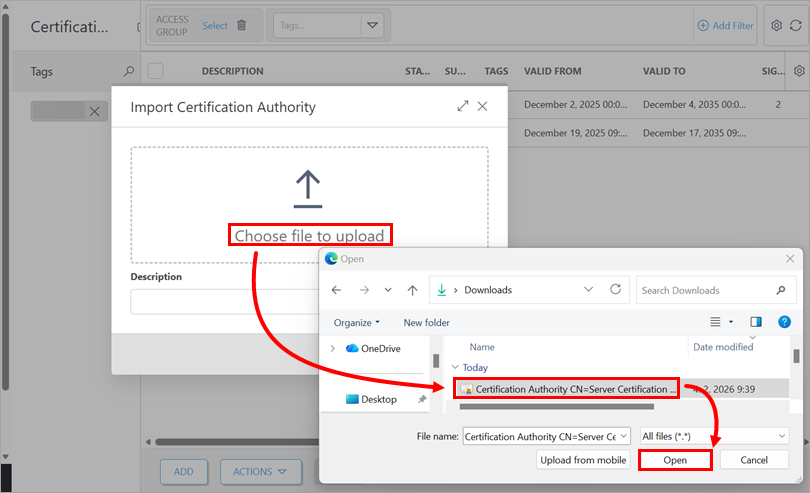Viewport: 810px width, 493px height.
Task: Refresh the Downloads folder listing
Action: click(617, 290)
